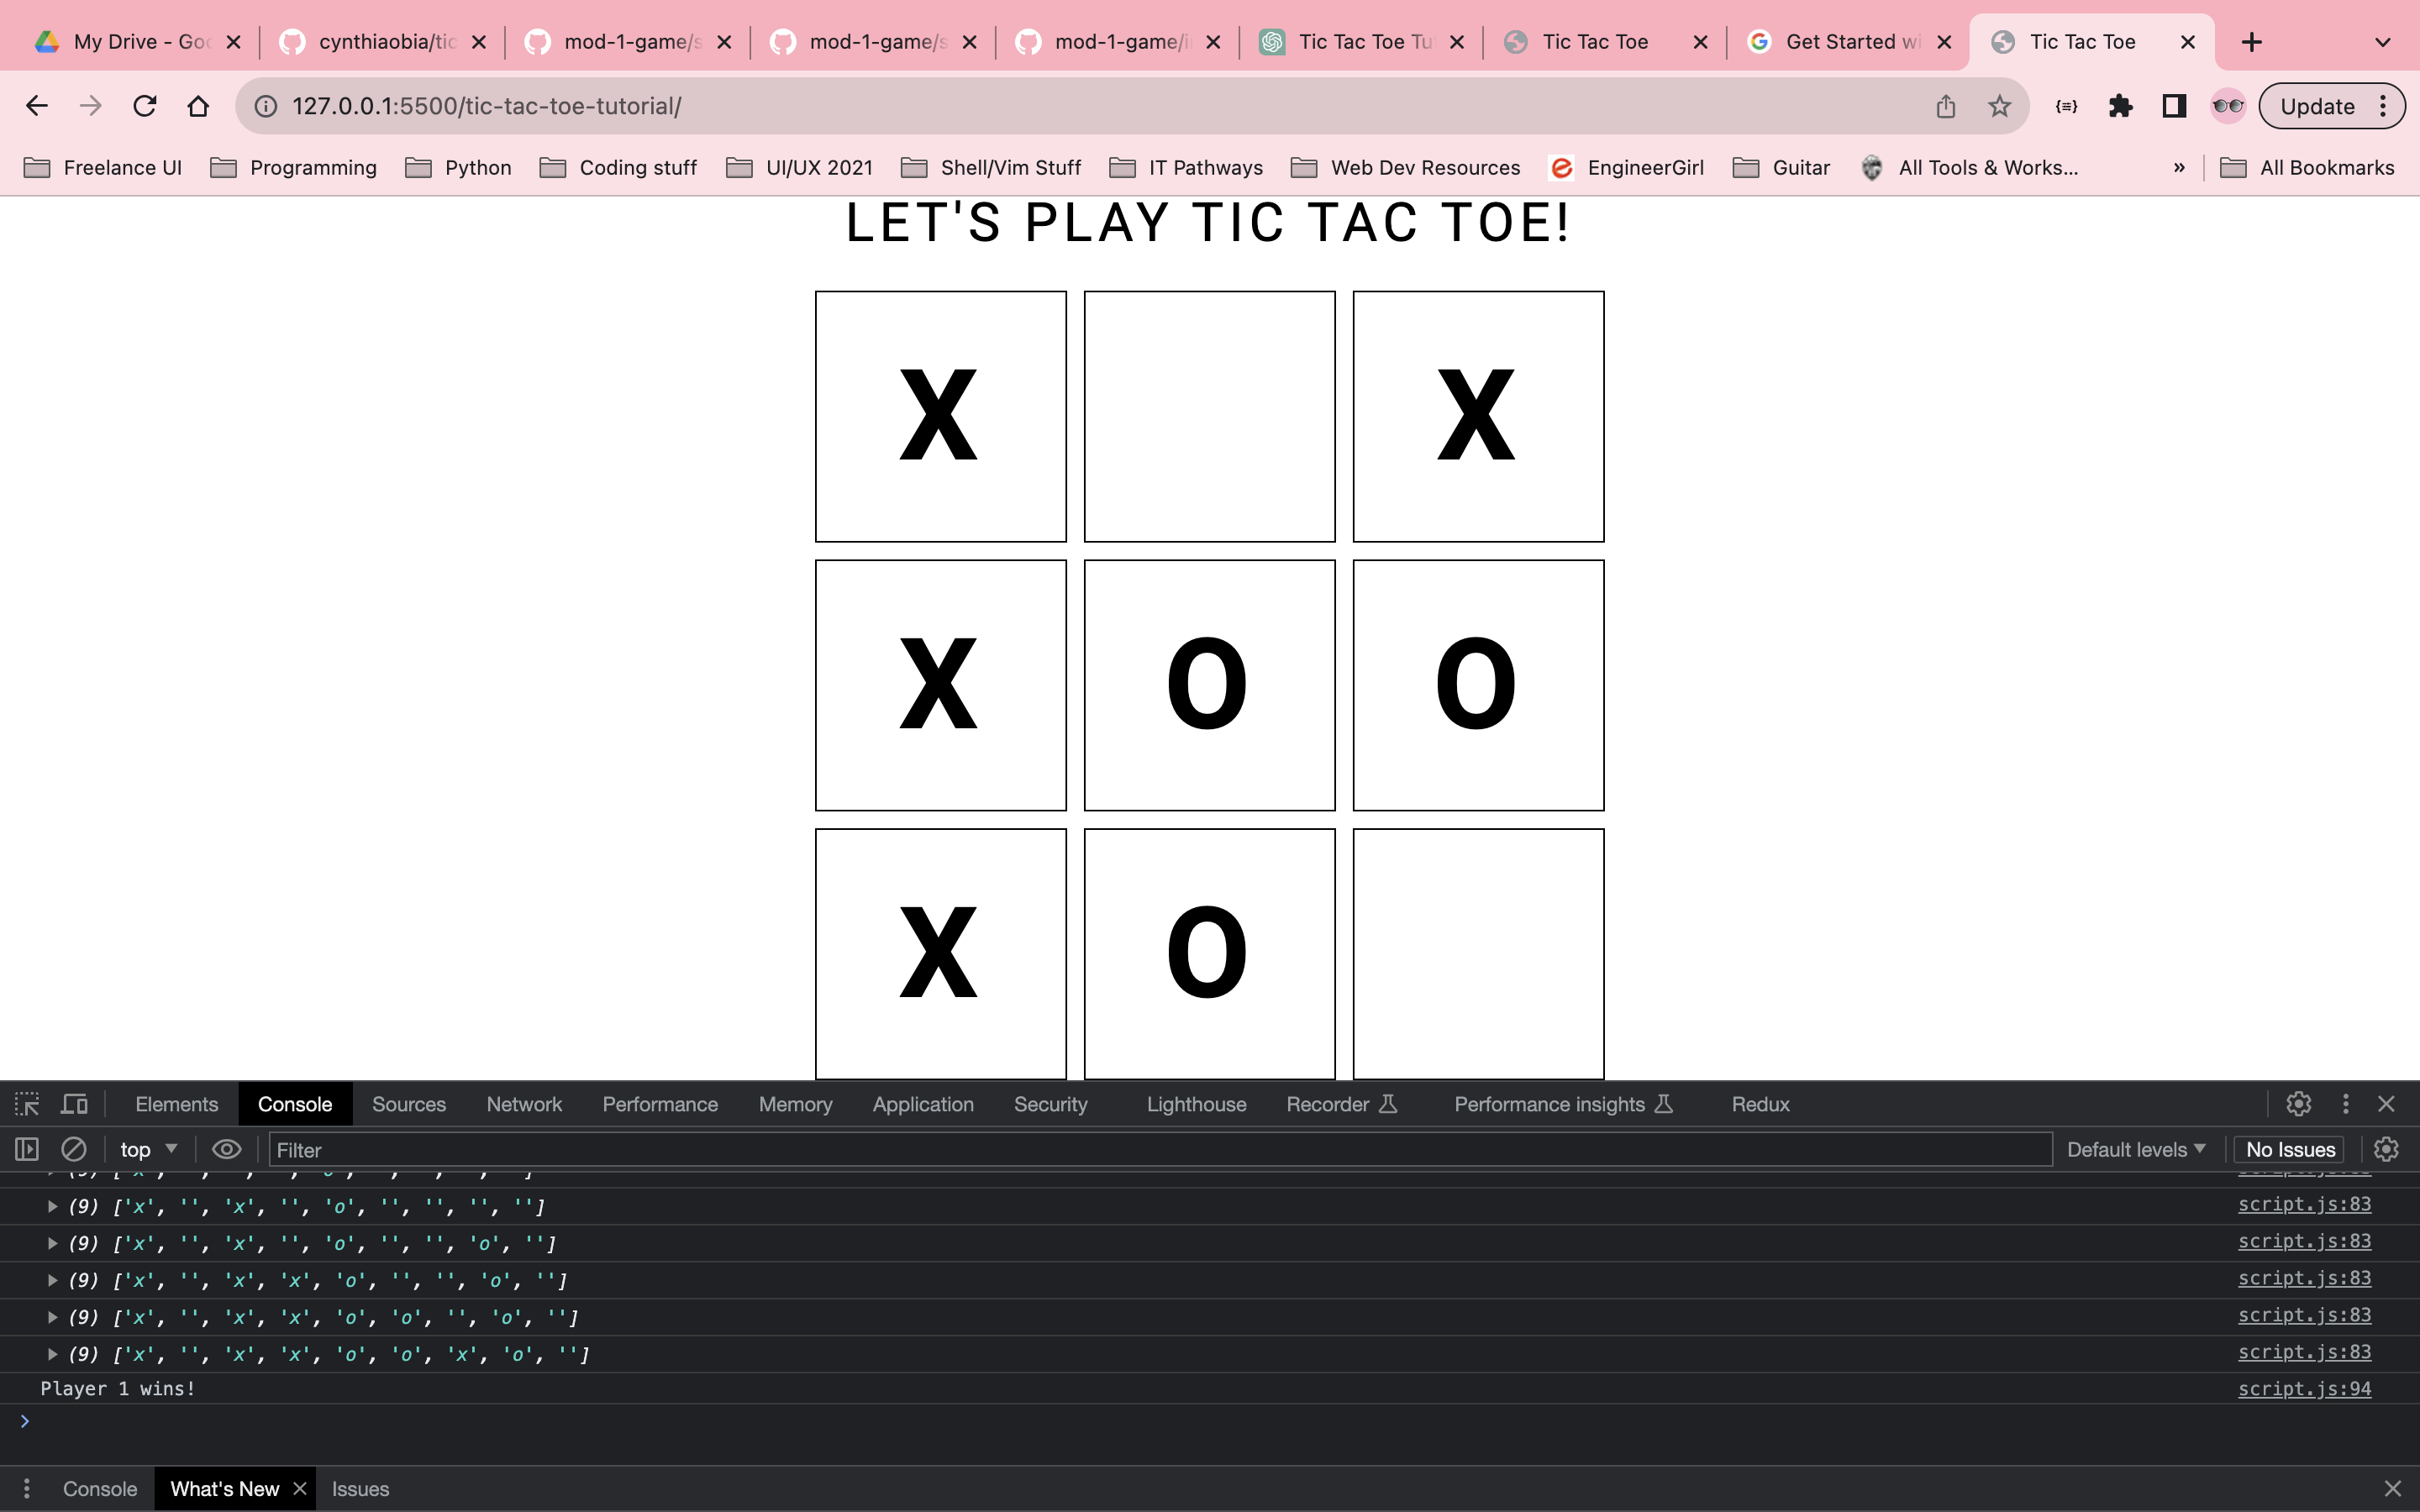Clear the console log icon

coord(74,1149)
